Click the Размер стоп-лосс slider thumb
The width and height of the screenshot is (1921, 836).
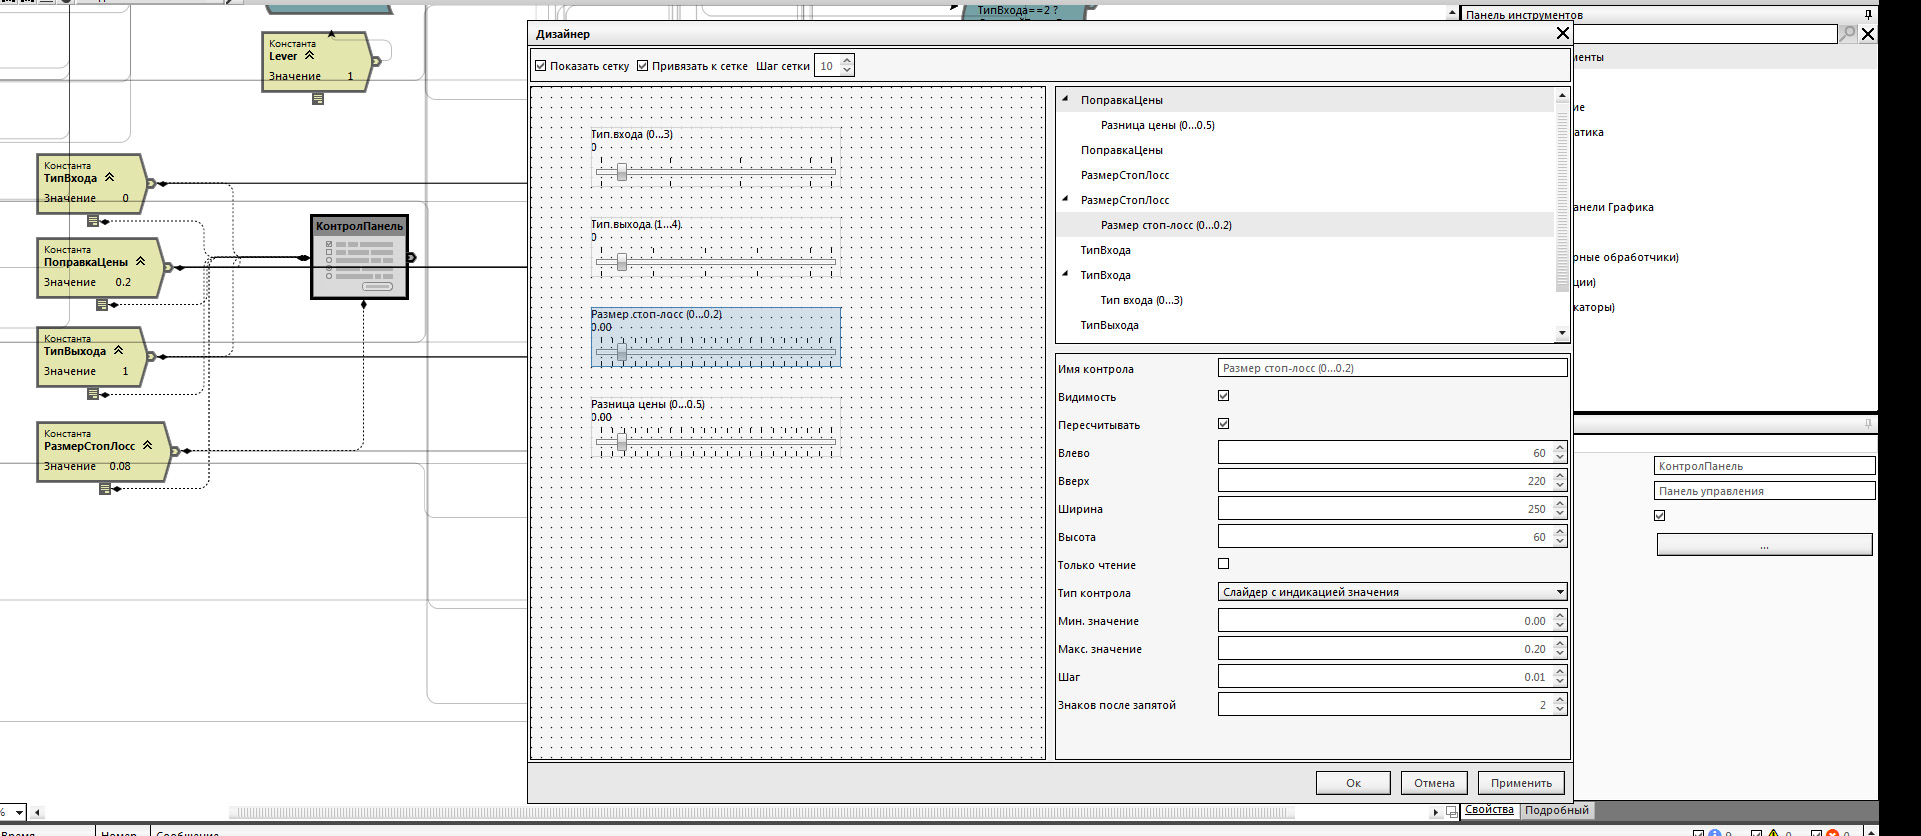(x=622, y=352)
